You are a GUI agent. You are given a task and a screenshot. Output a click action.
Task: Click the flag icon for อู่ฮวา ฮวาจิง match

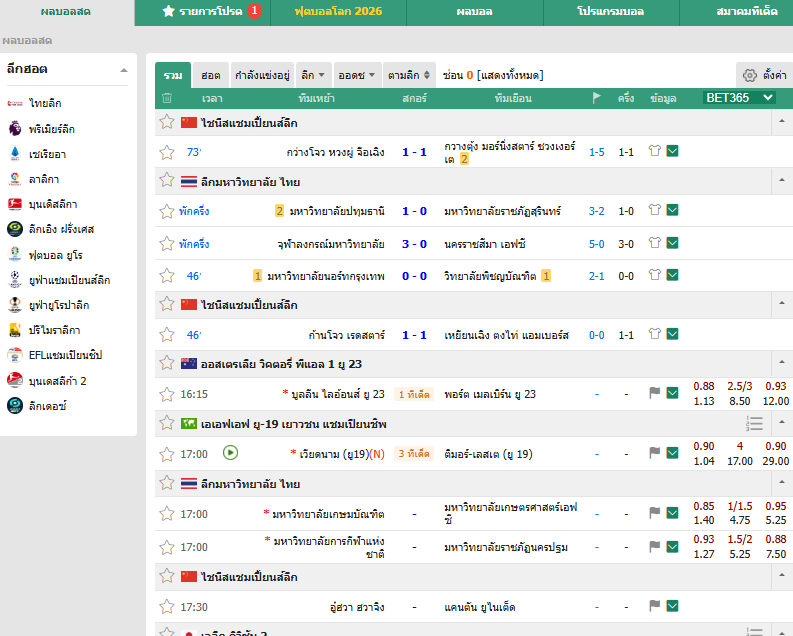coord(654,605)
